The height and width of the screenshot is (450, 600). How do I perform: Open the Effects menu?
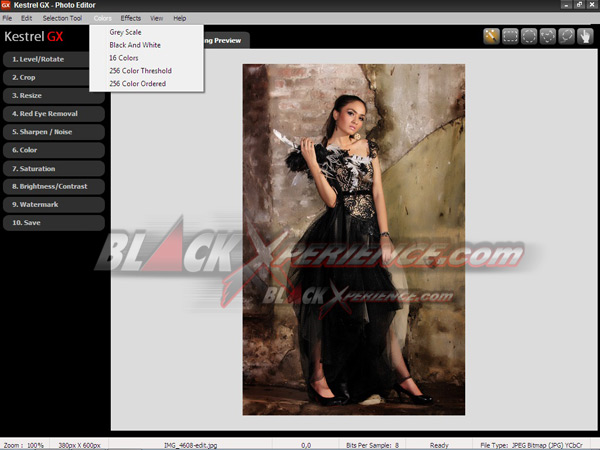tap(130, 18)
